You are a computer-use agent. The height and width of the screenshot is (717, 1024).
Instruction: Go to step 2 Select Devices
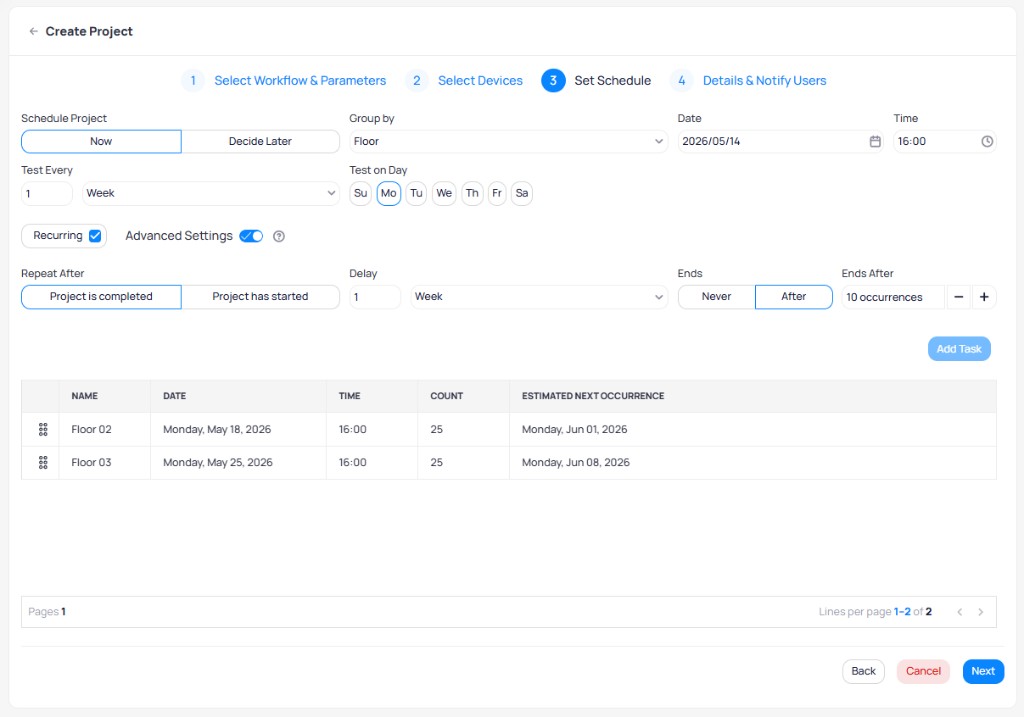464,81
